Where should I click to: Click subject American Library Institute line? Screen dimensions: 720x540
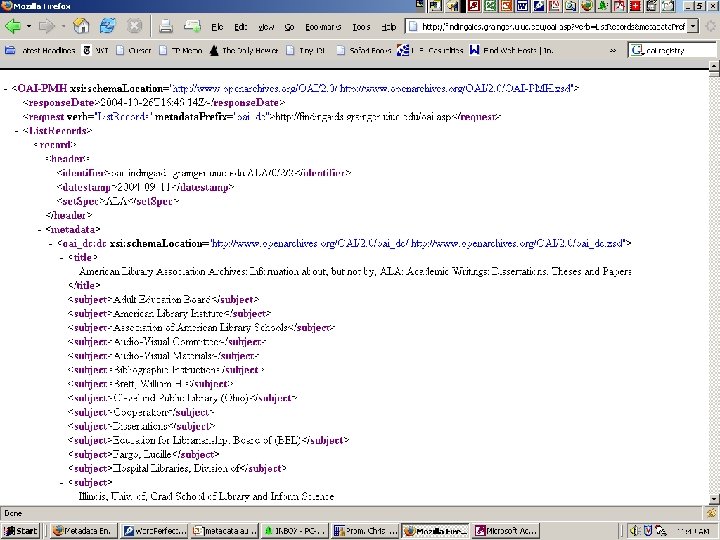tap(169, 314)
